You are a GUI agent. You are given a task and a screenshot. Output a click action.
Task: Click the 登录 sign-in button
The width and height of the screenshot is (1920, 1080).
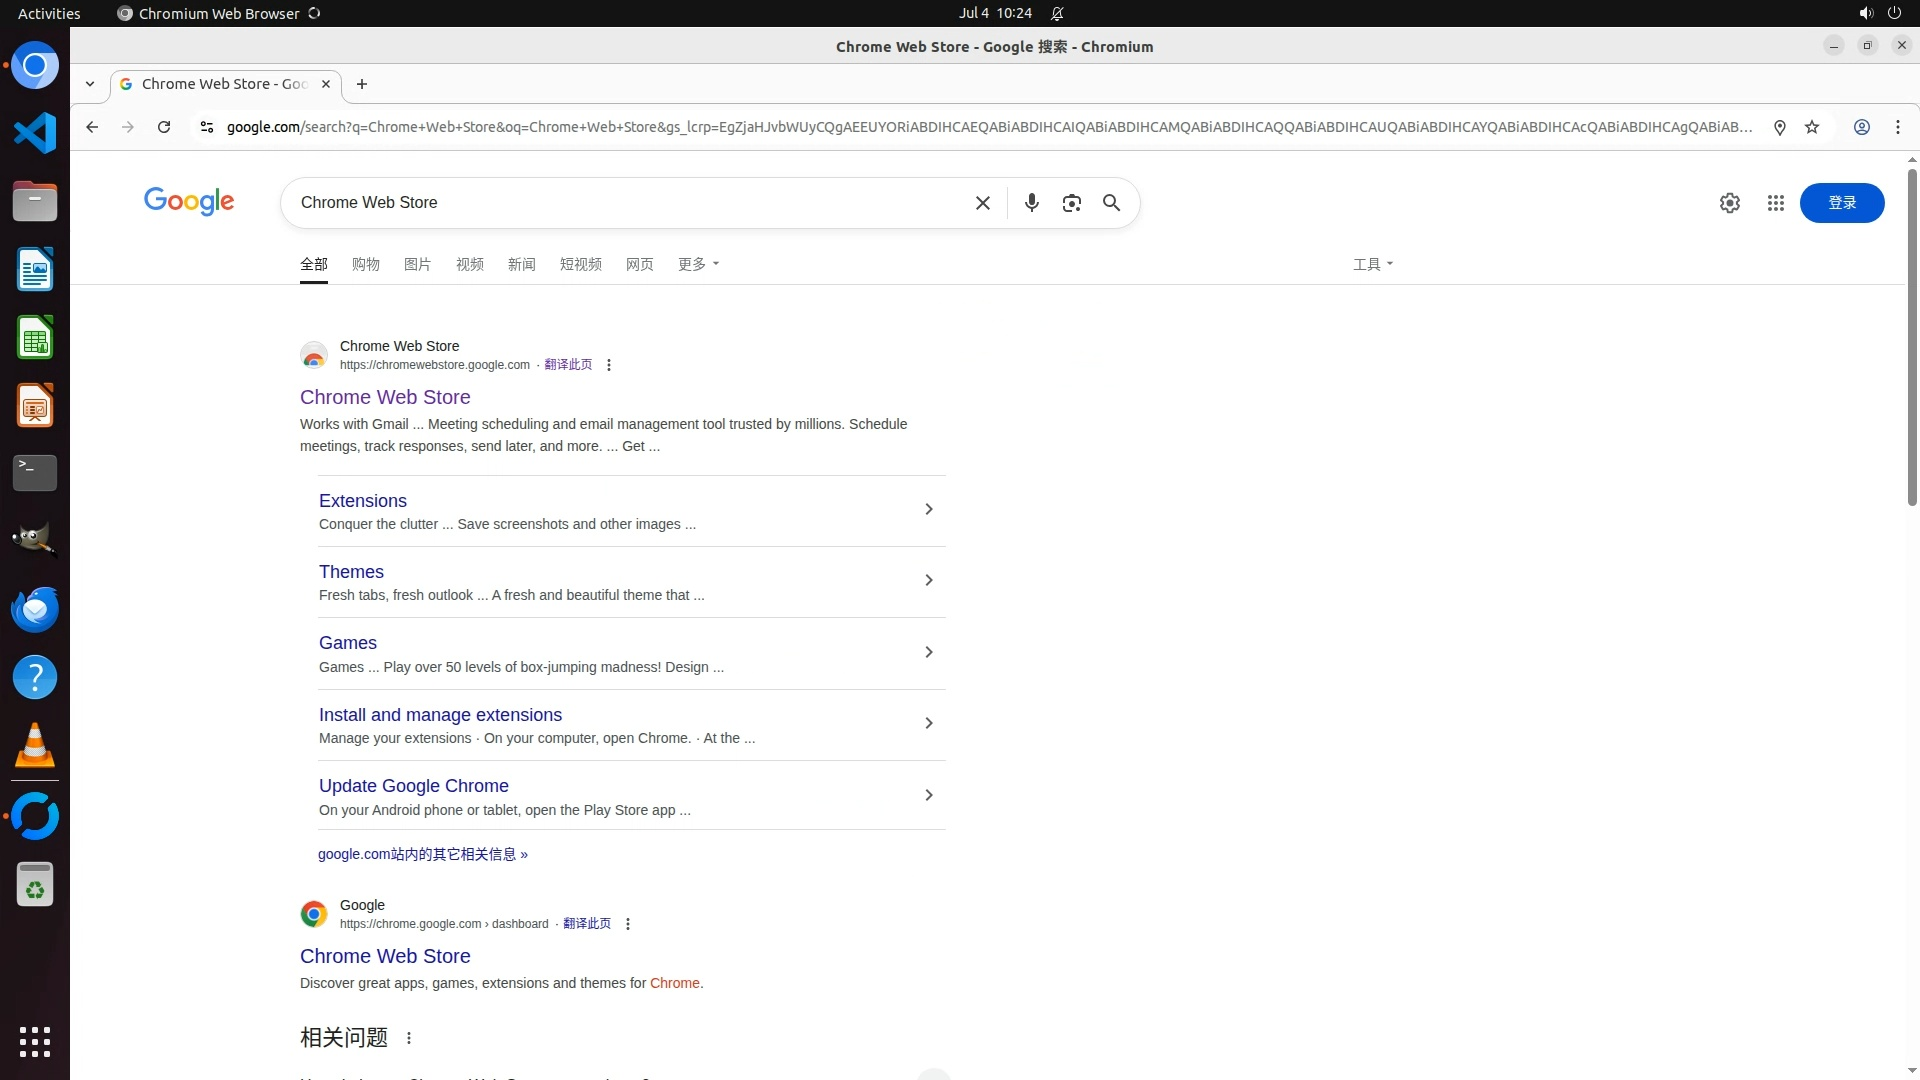click(1841, 203)
